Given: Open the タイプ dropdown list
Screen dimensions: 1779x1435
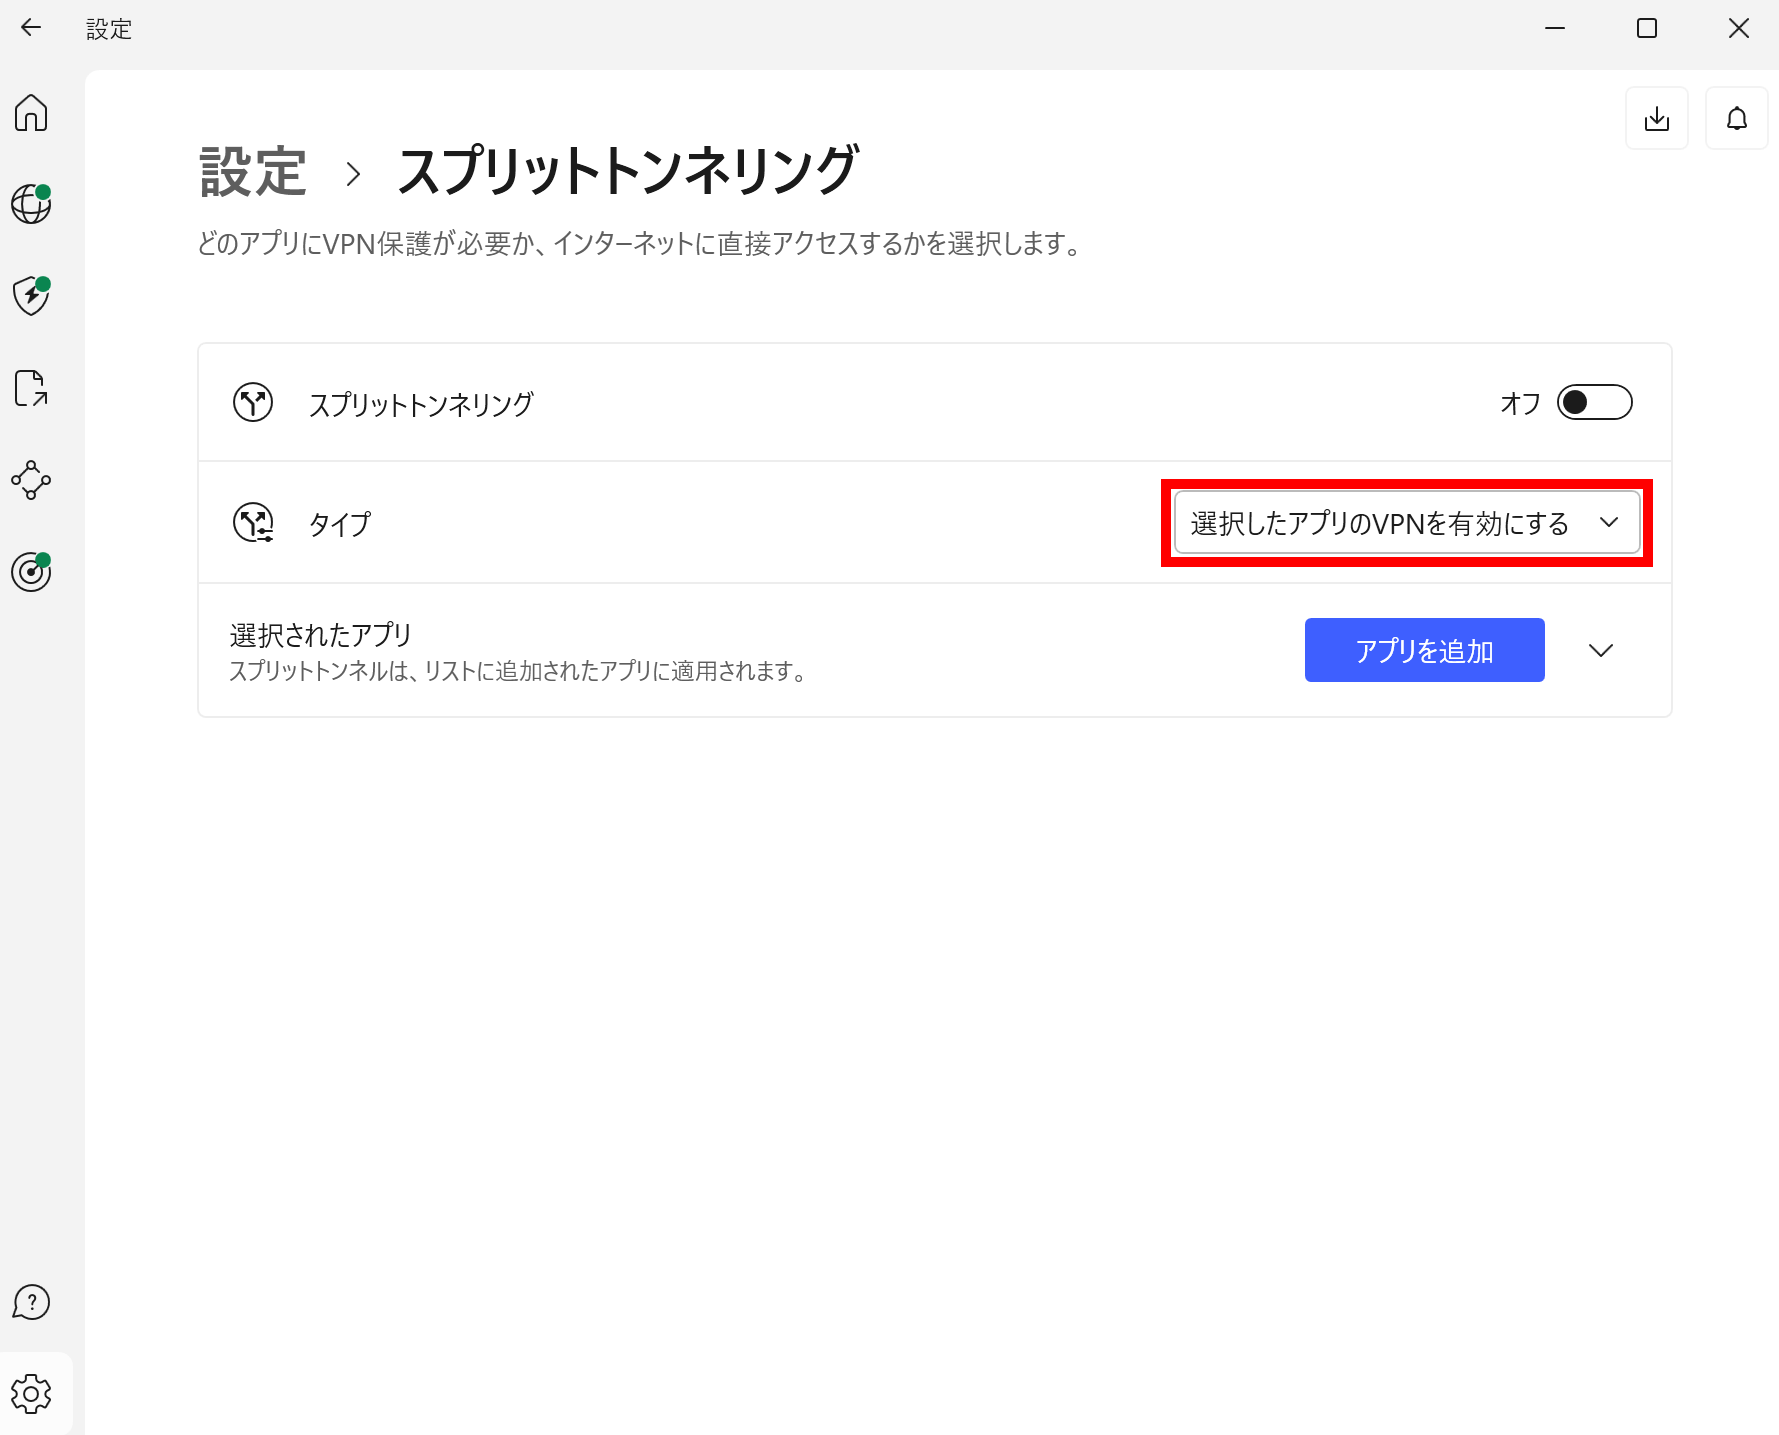Looking at the screenshot, I should (x=1407, y=523).
